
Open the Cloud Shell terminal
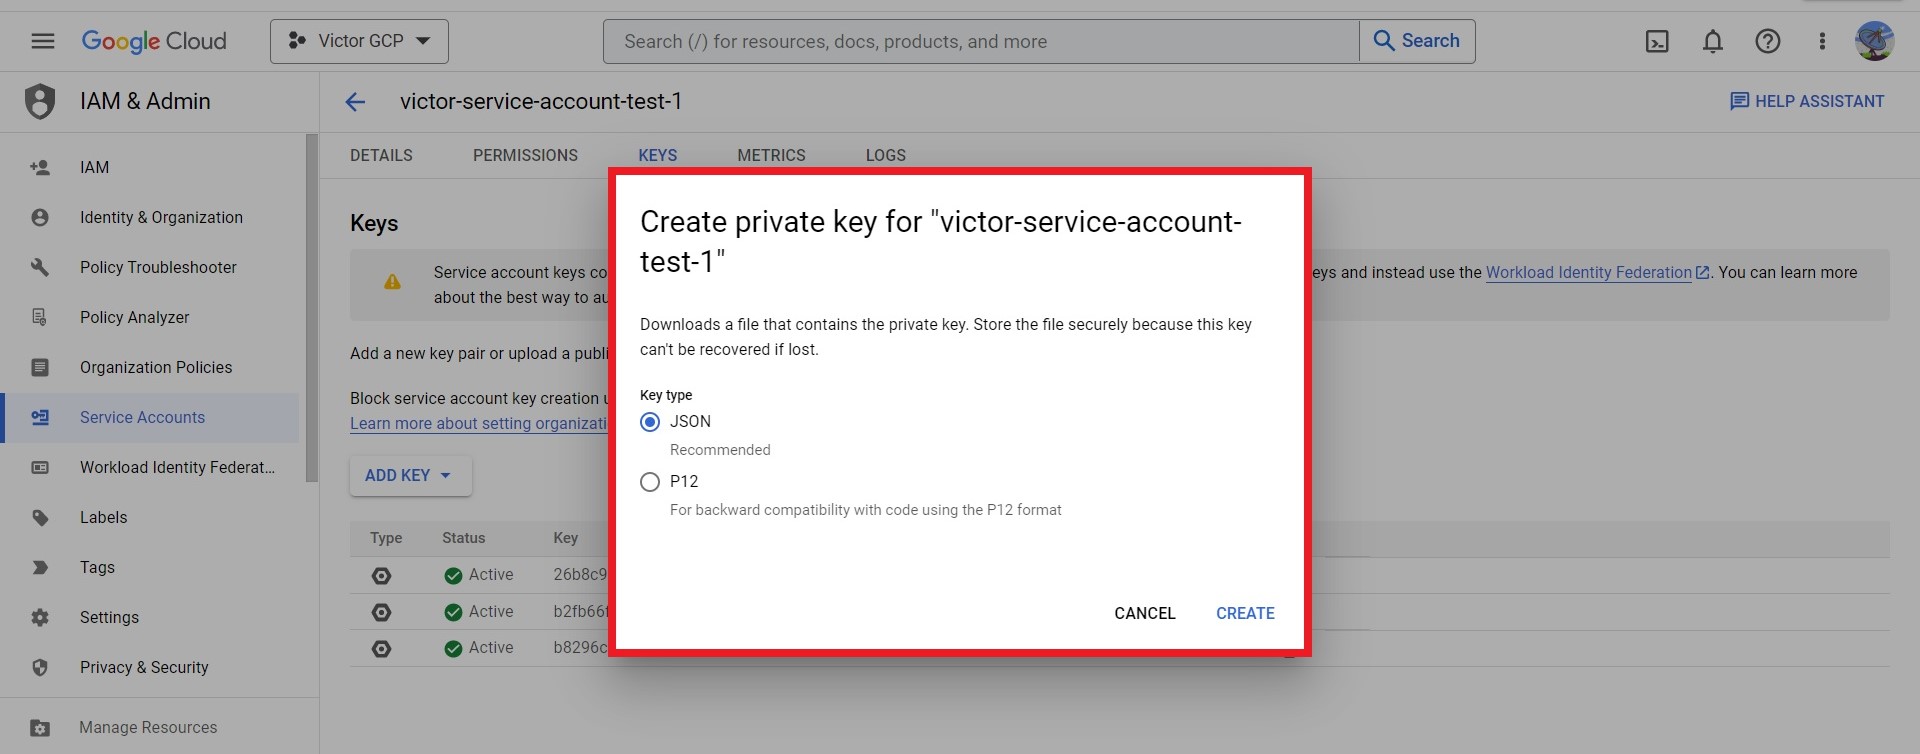[1657, 41]
